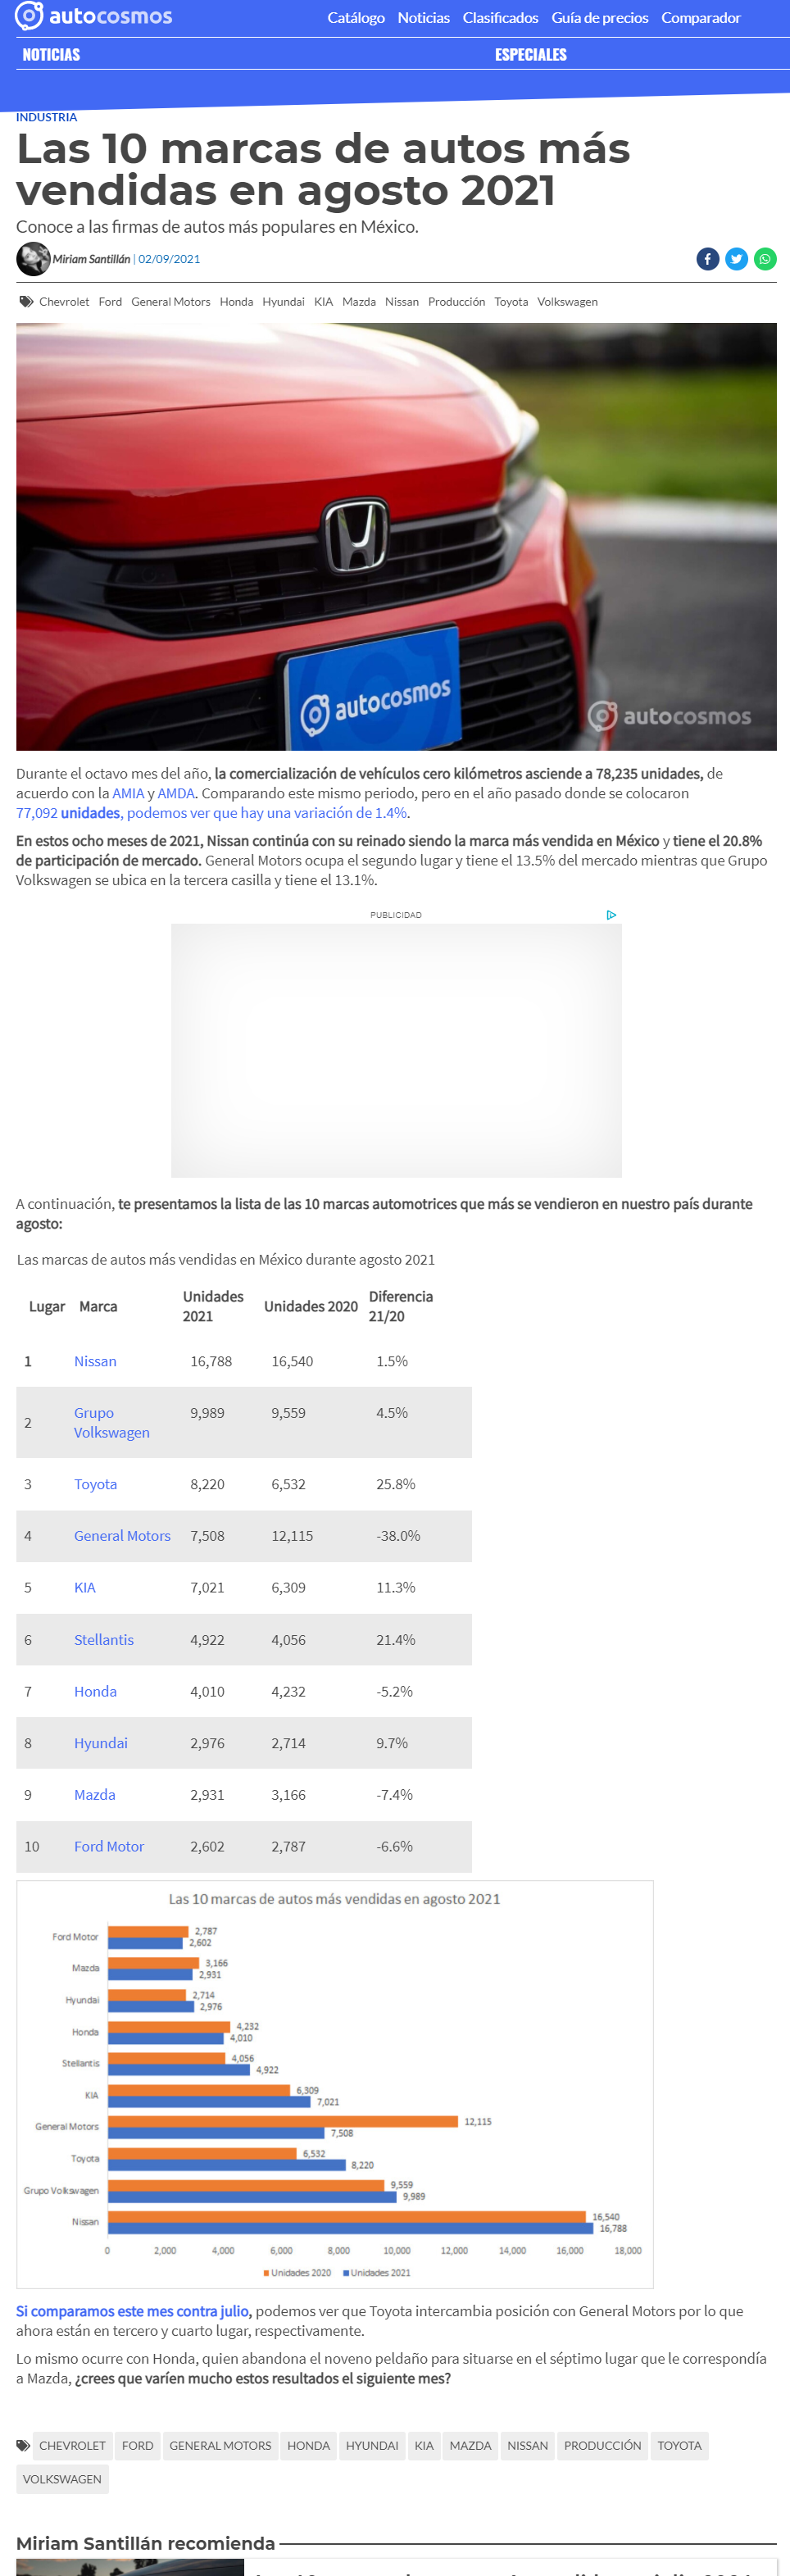Click the ad choices icon above advertisement
Image resolution: width=790 pixels, height=2576 pixels.
611,915
